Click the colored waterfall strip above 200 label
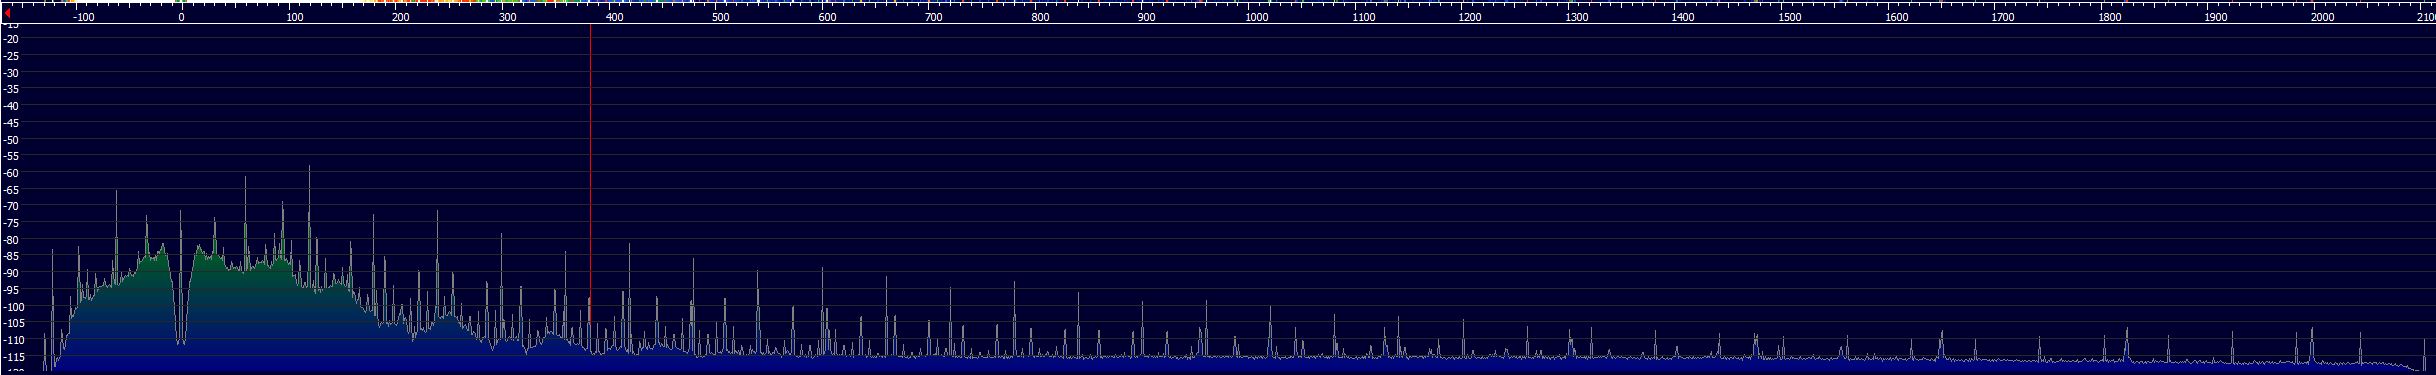The width and height of the screenshot is (2436, 375). [400, 3]
